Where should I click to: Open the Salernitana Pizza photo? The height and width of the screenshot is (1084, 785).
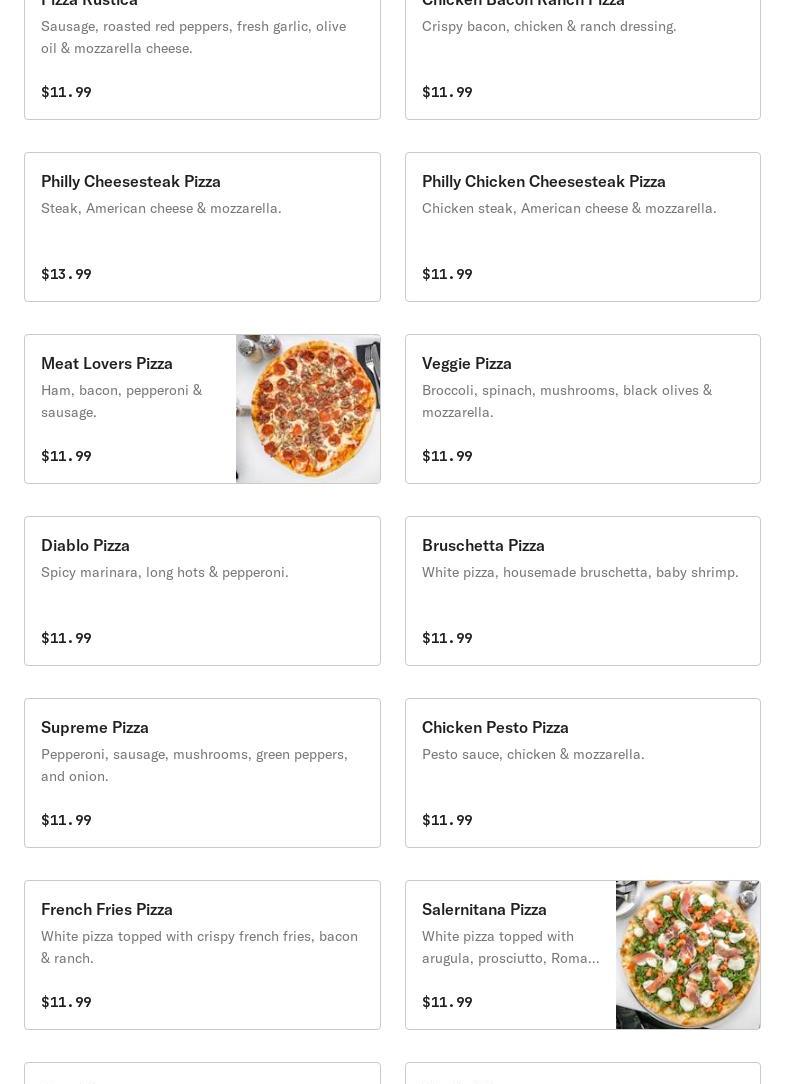point(687,955)
